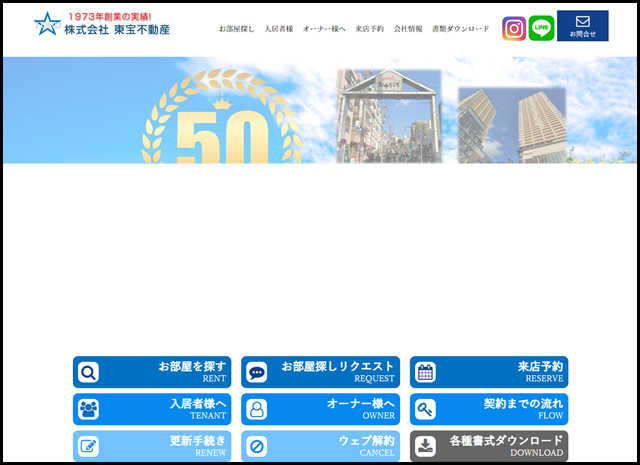Screen dimensions: 640x465
Task: Click the key icon on FLOW
Action: [x=425, y=409]
